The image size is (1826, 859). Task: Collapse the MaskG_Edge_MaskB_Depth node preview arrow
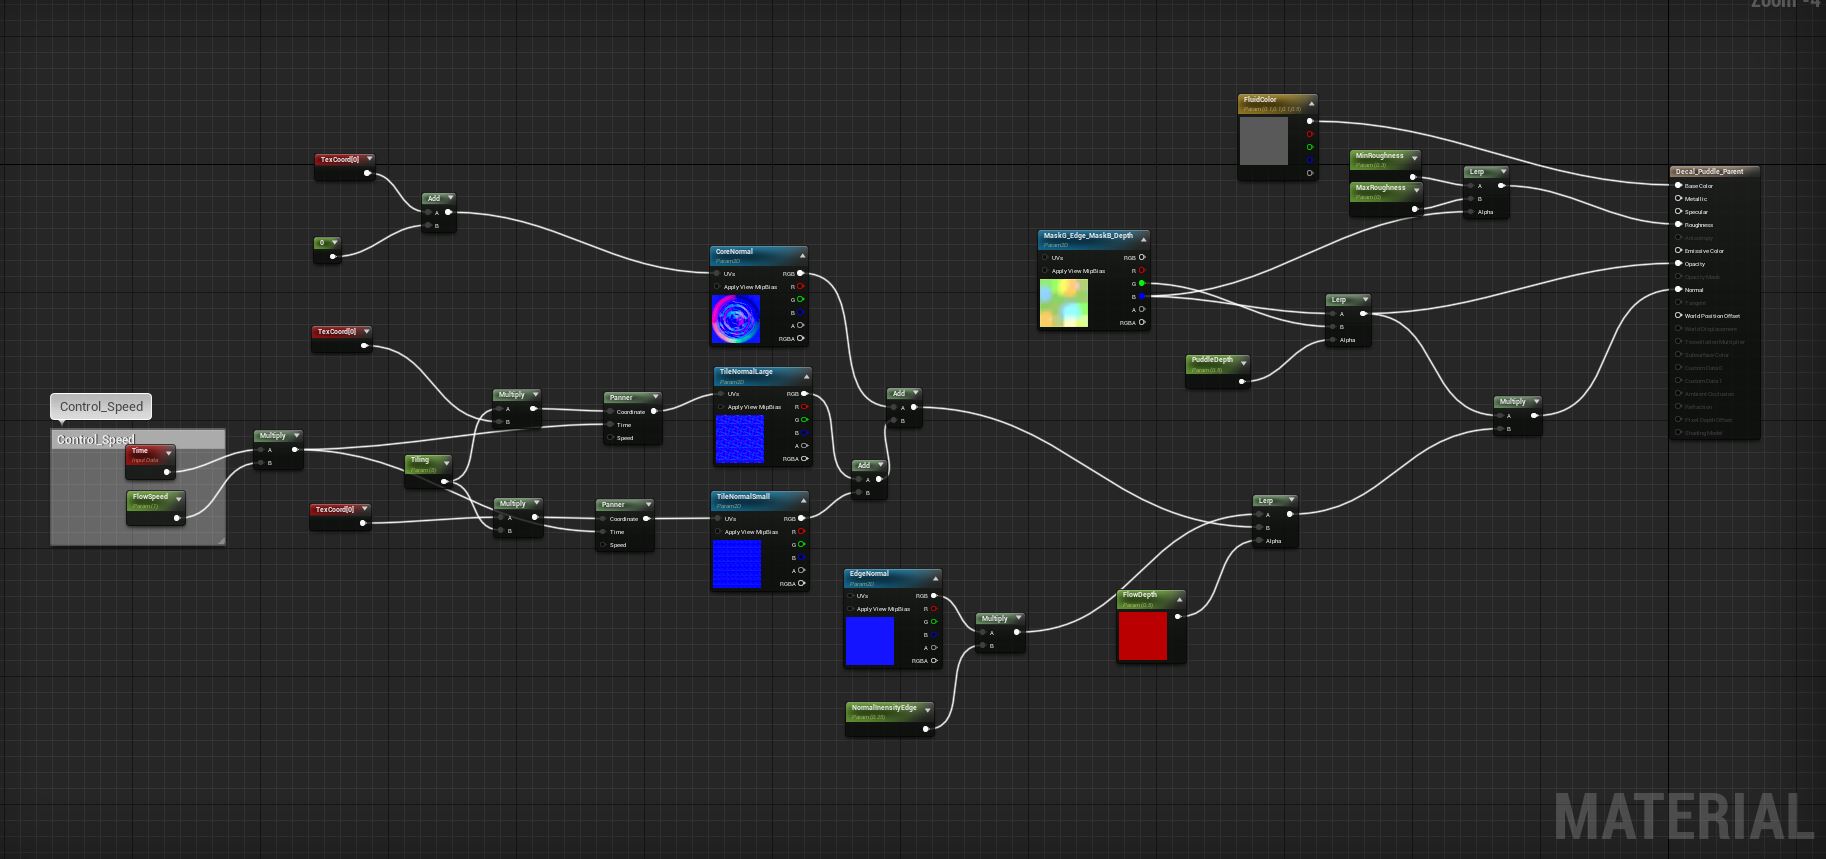point(1144,239)
